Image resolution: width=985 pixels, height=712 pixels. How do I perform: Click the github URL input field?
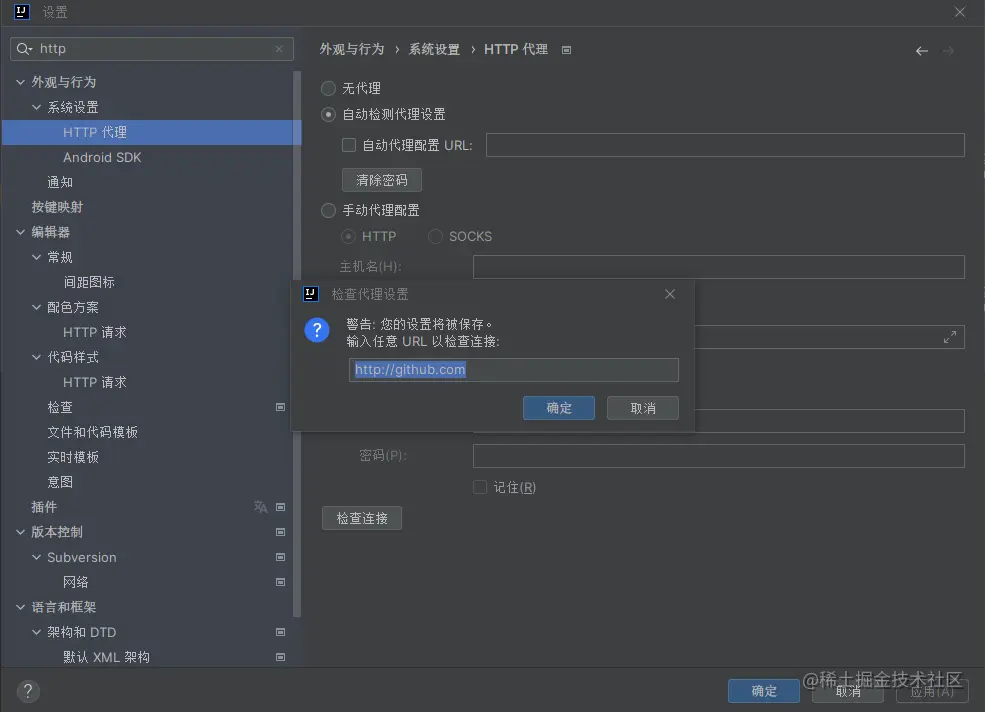(514, 370)
